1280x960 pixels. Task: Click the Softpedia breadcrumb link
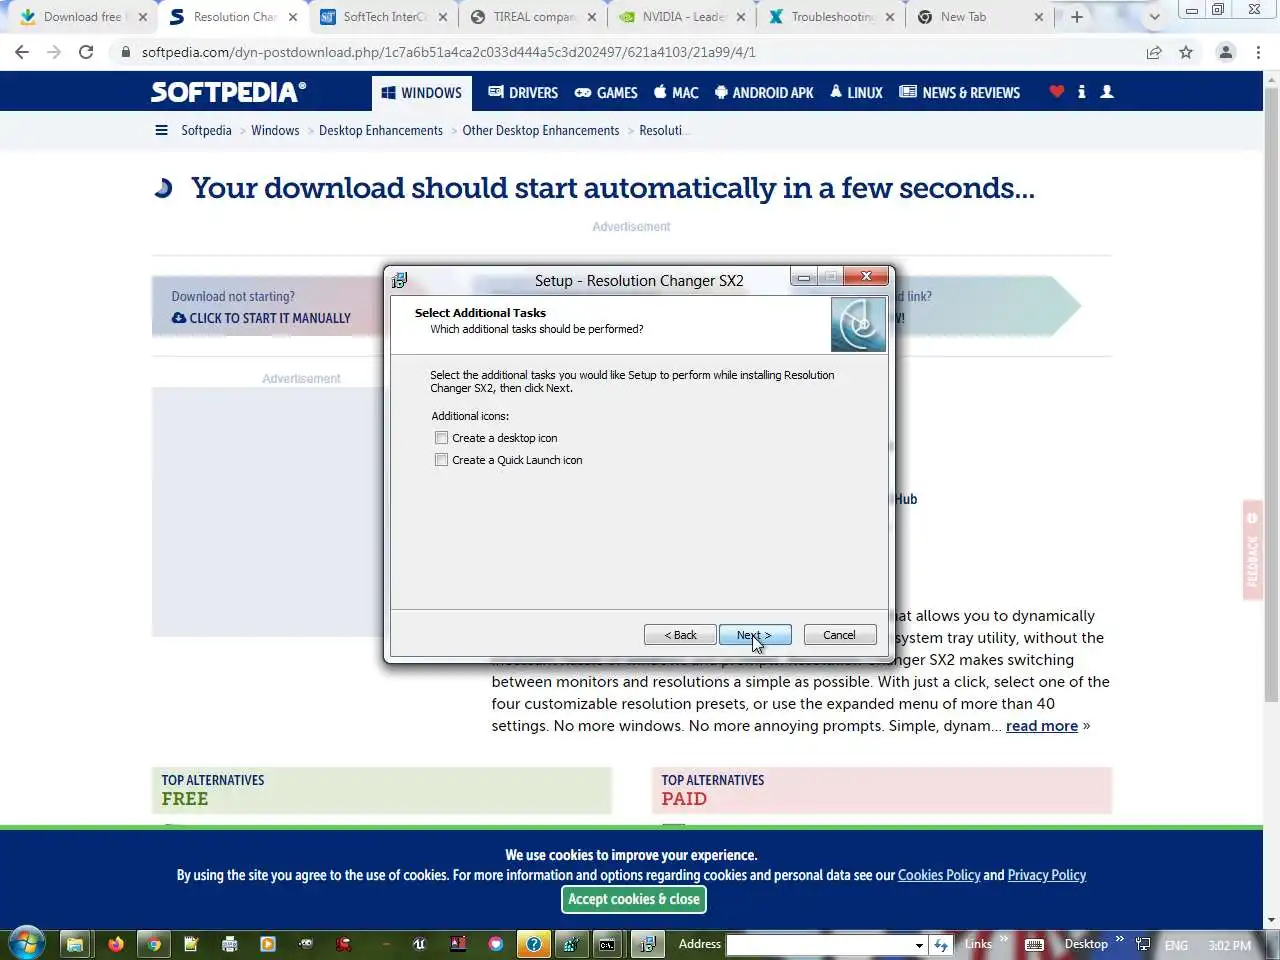[206, 131]
